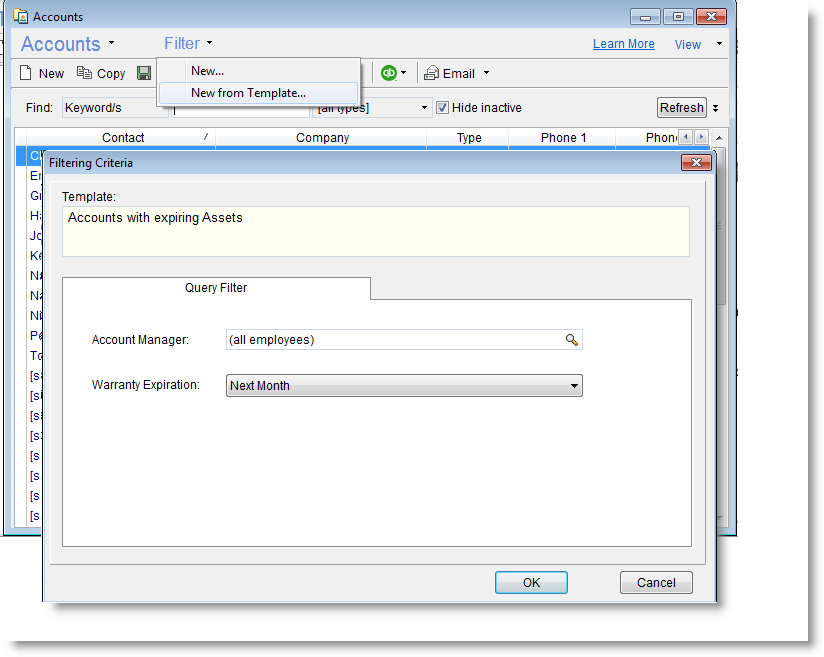Click the Accounts window title icon
The height and width of the screenshot is (657, 824).
coord(19,16)
